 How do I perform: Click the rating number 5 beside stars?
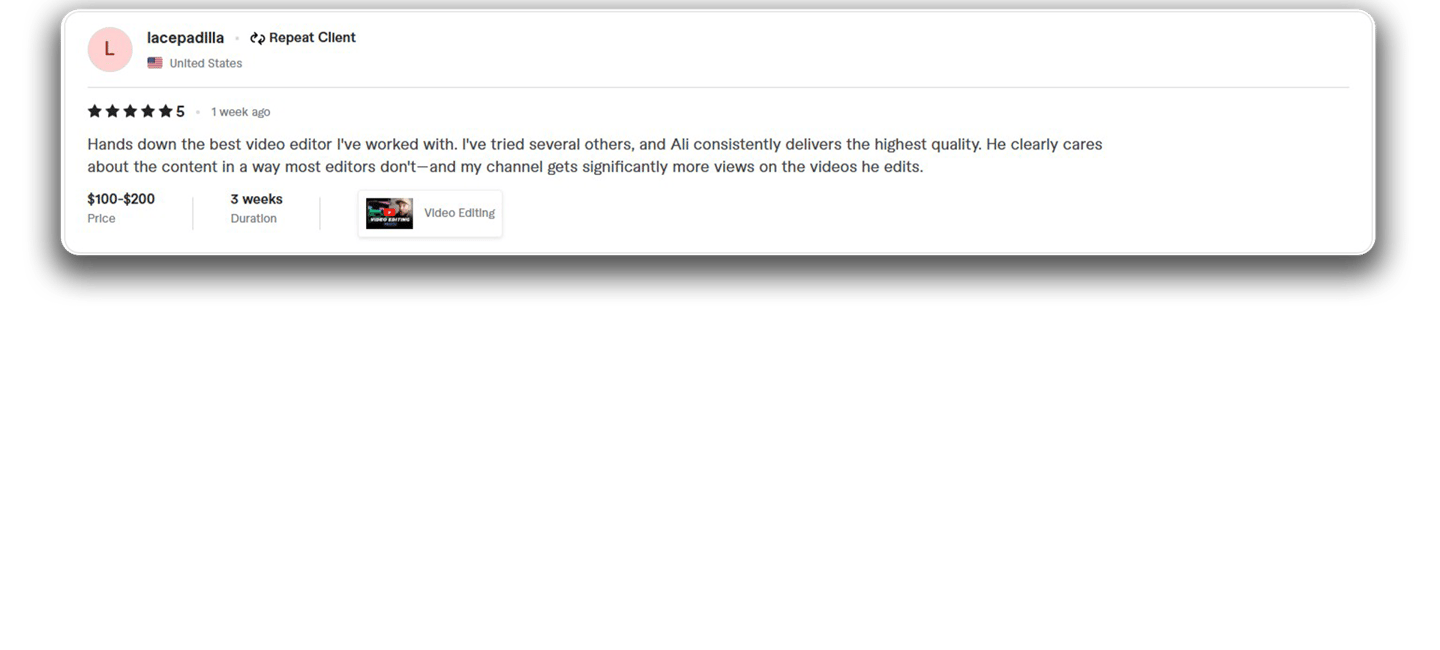[x=180, y=112]
